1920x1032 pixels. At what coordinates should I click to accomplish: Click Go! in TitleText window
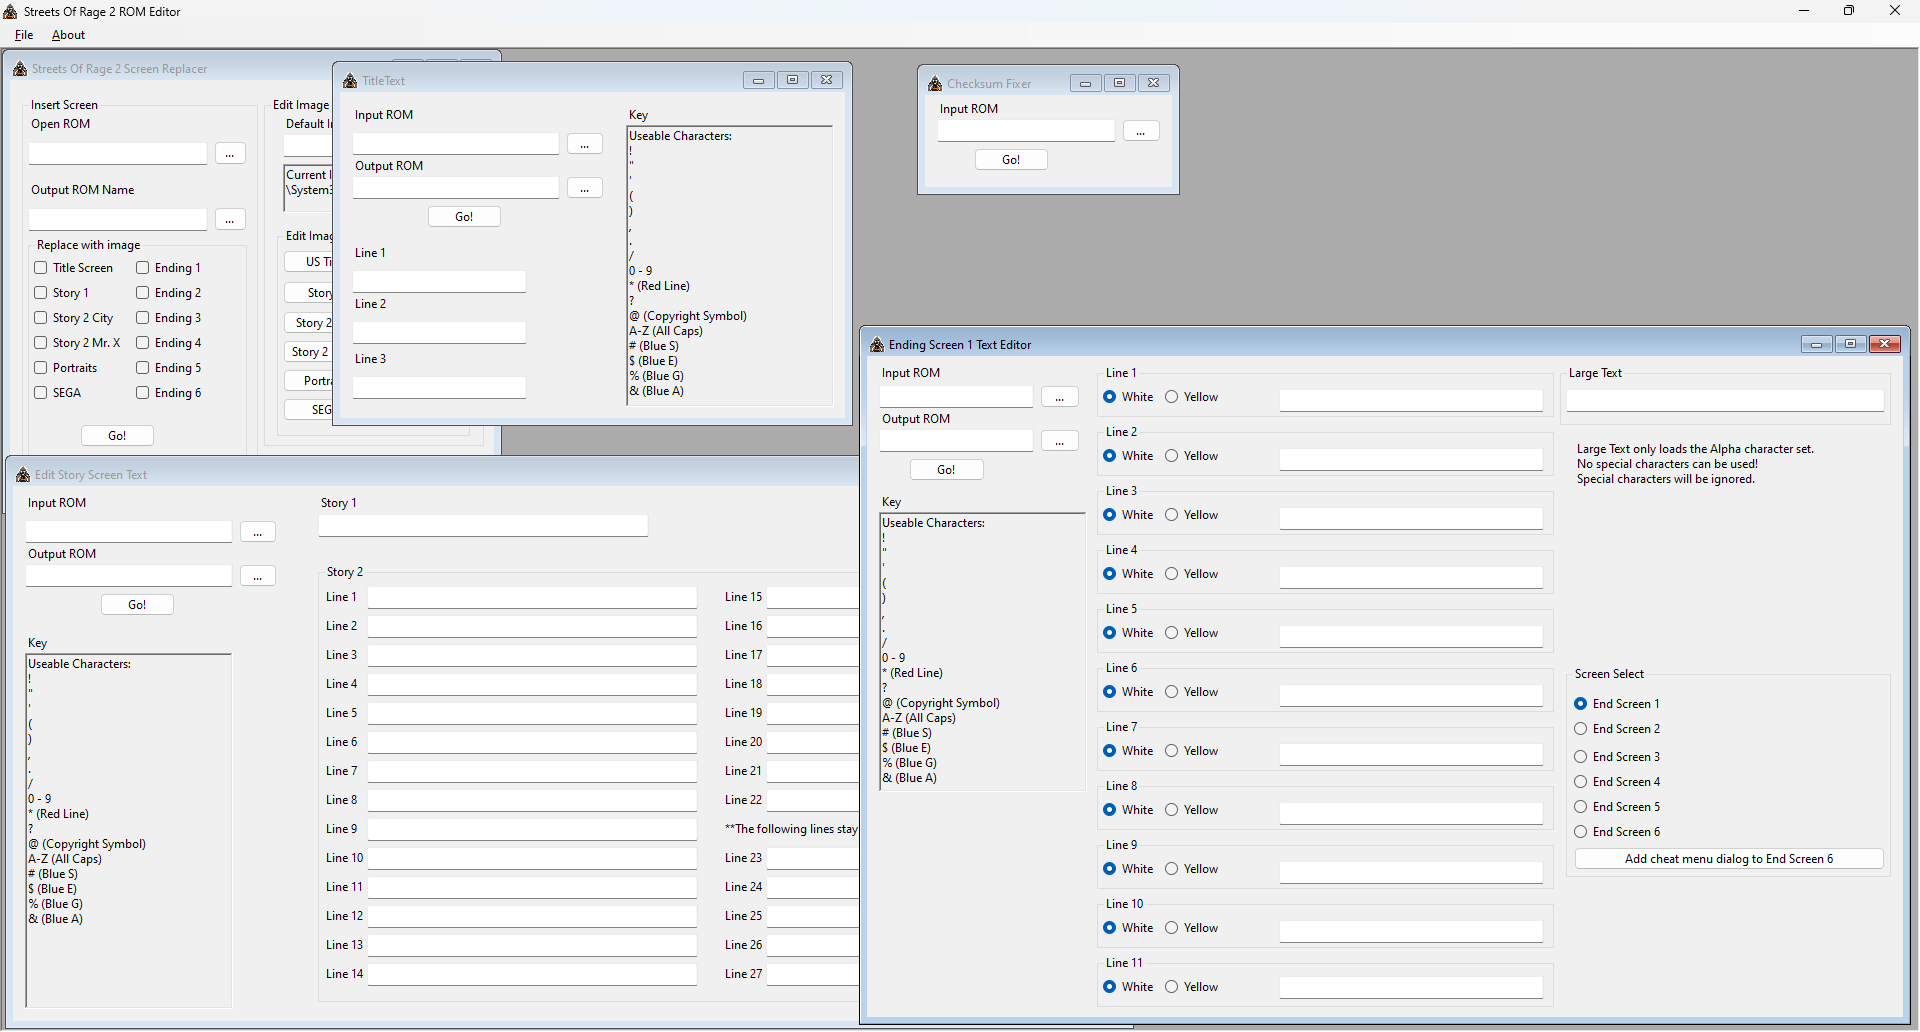click(x=464, y=217)
